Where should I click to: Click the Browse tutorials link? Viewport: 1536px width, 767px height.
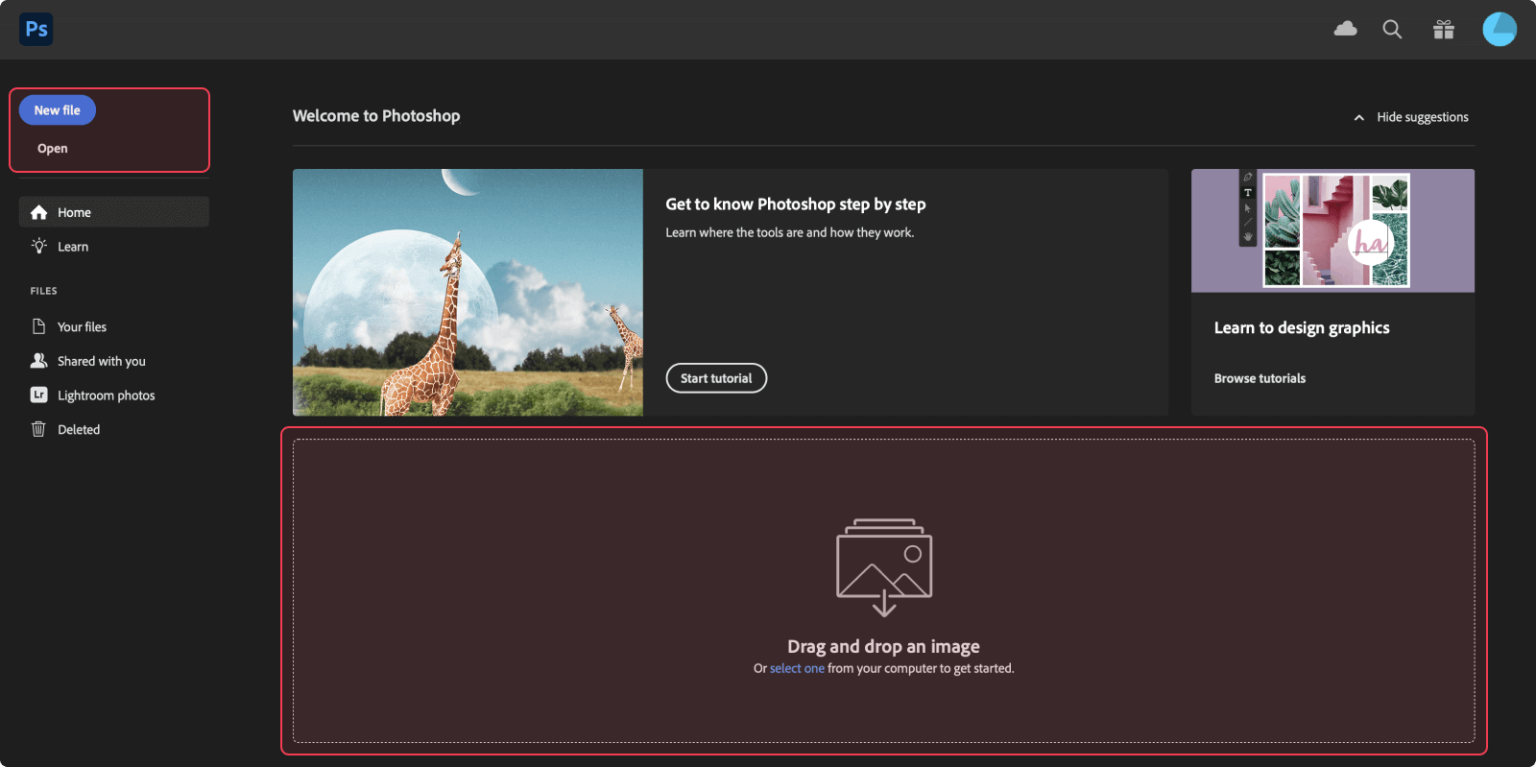[1259, 378]
